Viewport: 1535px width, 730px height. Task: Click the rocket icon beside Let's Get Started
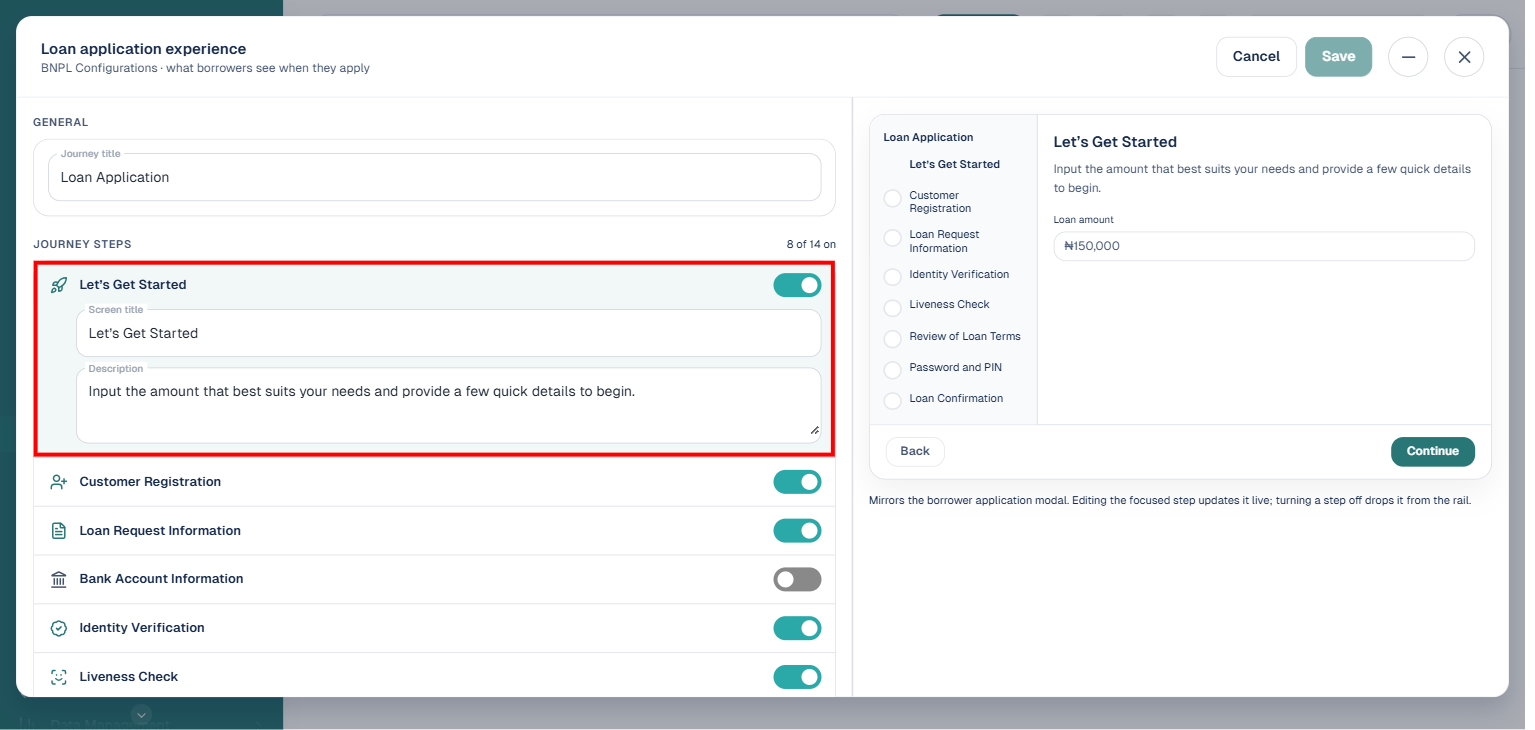tap(58, 285)
